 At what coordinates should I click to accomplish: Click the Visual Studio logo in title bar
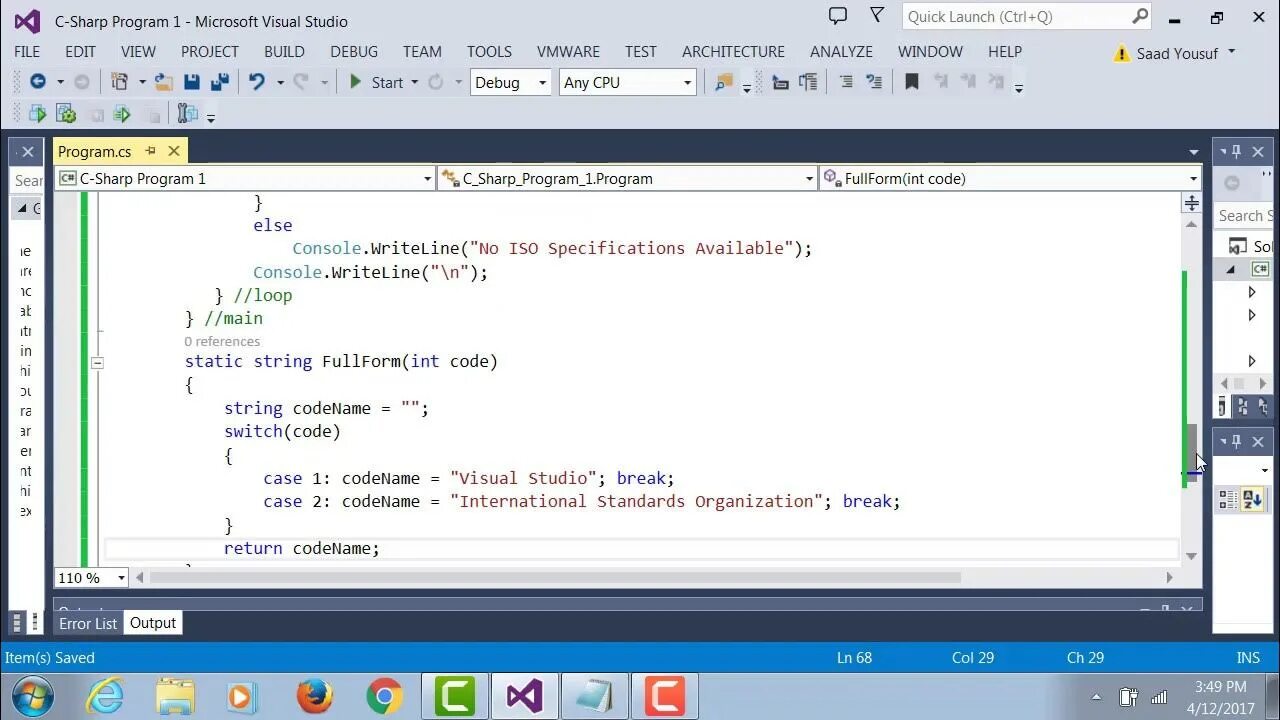(x=26, y=20)
